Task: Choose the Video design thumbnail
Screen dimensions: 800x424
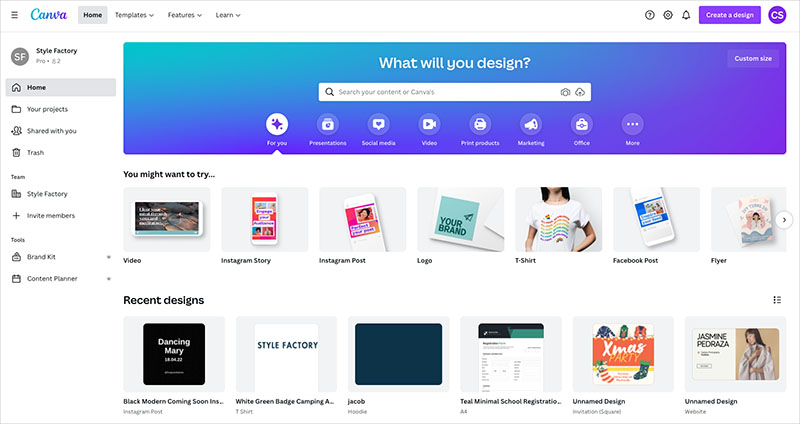Action: pos(167,219)
